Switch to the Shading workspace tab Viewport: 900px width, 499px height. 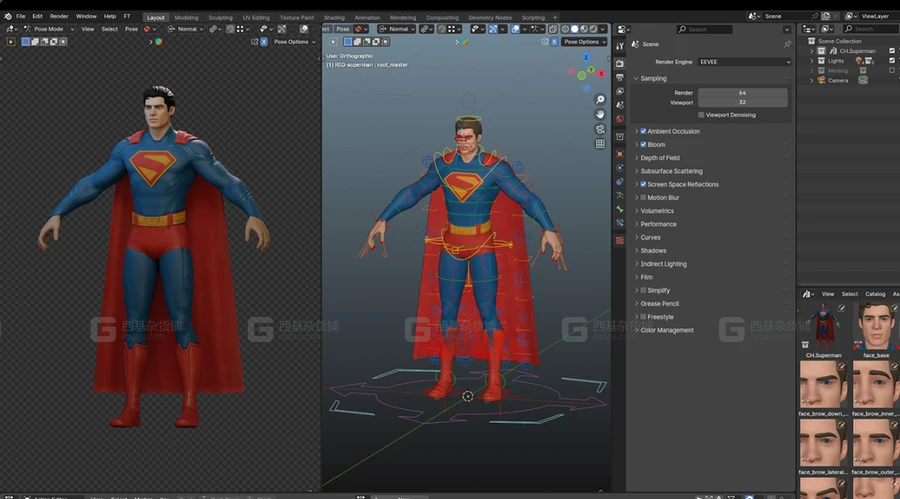point(334,18)
